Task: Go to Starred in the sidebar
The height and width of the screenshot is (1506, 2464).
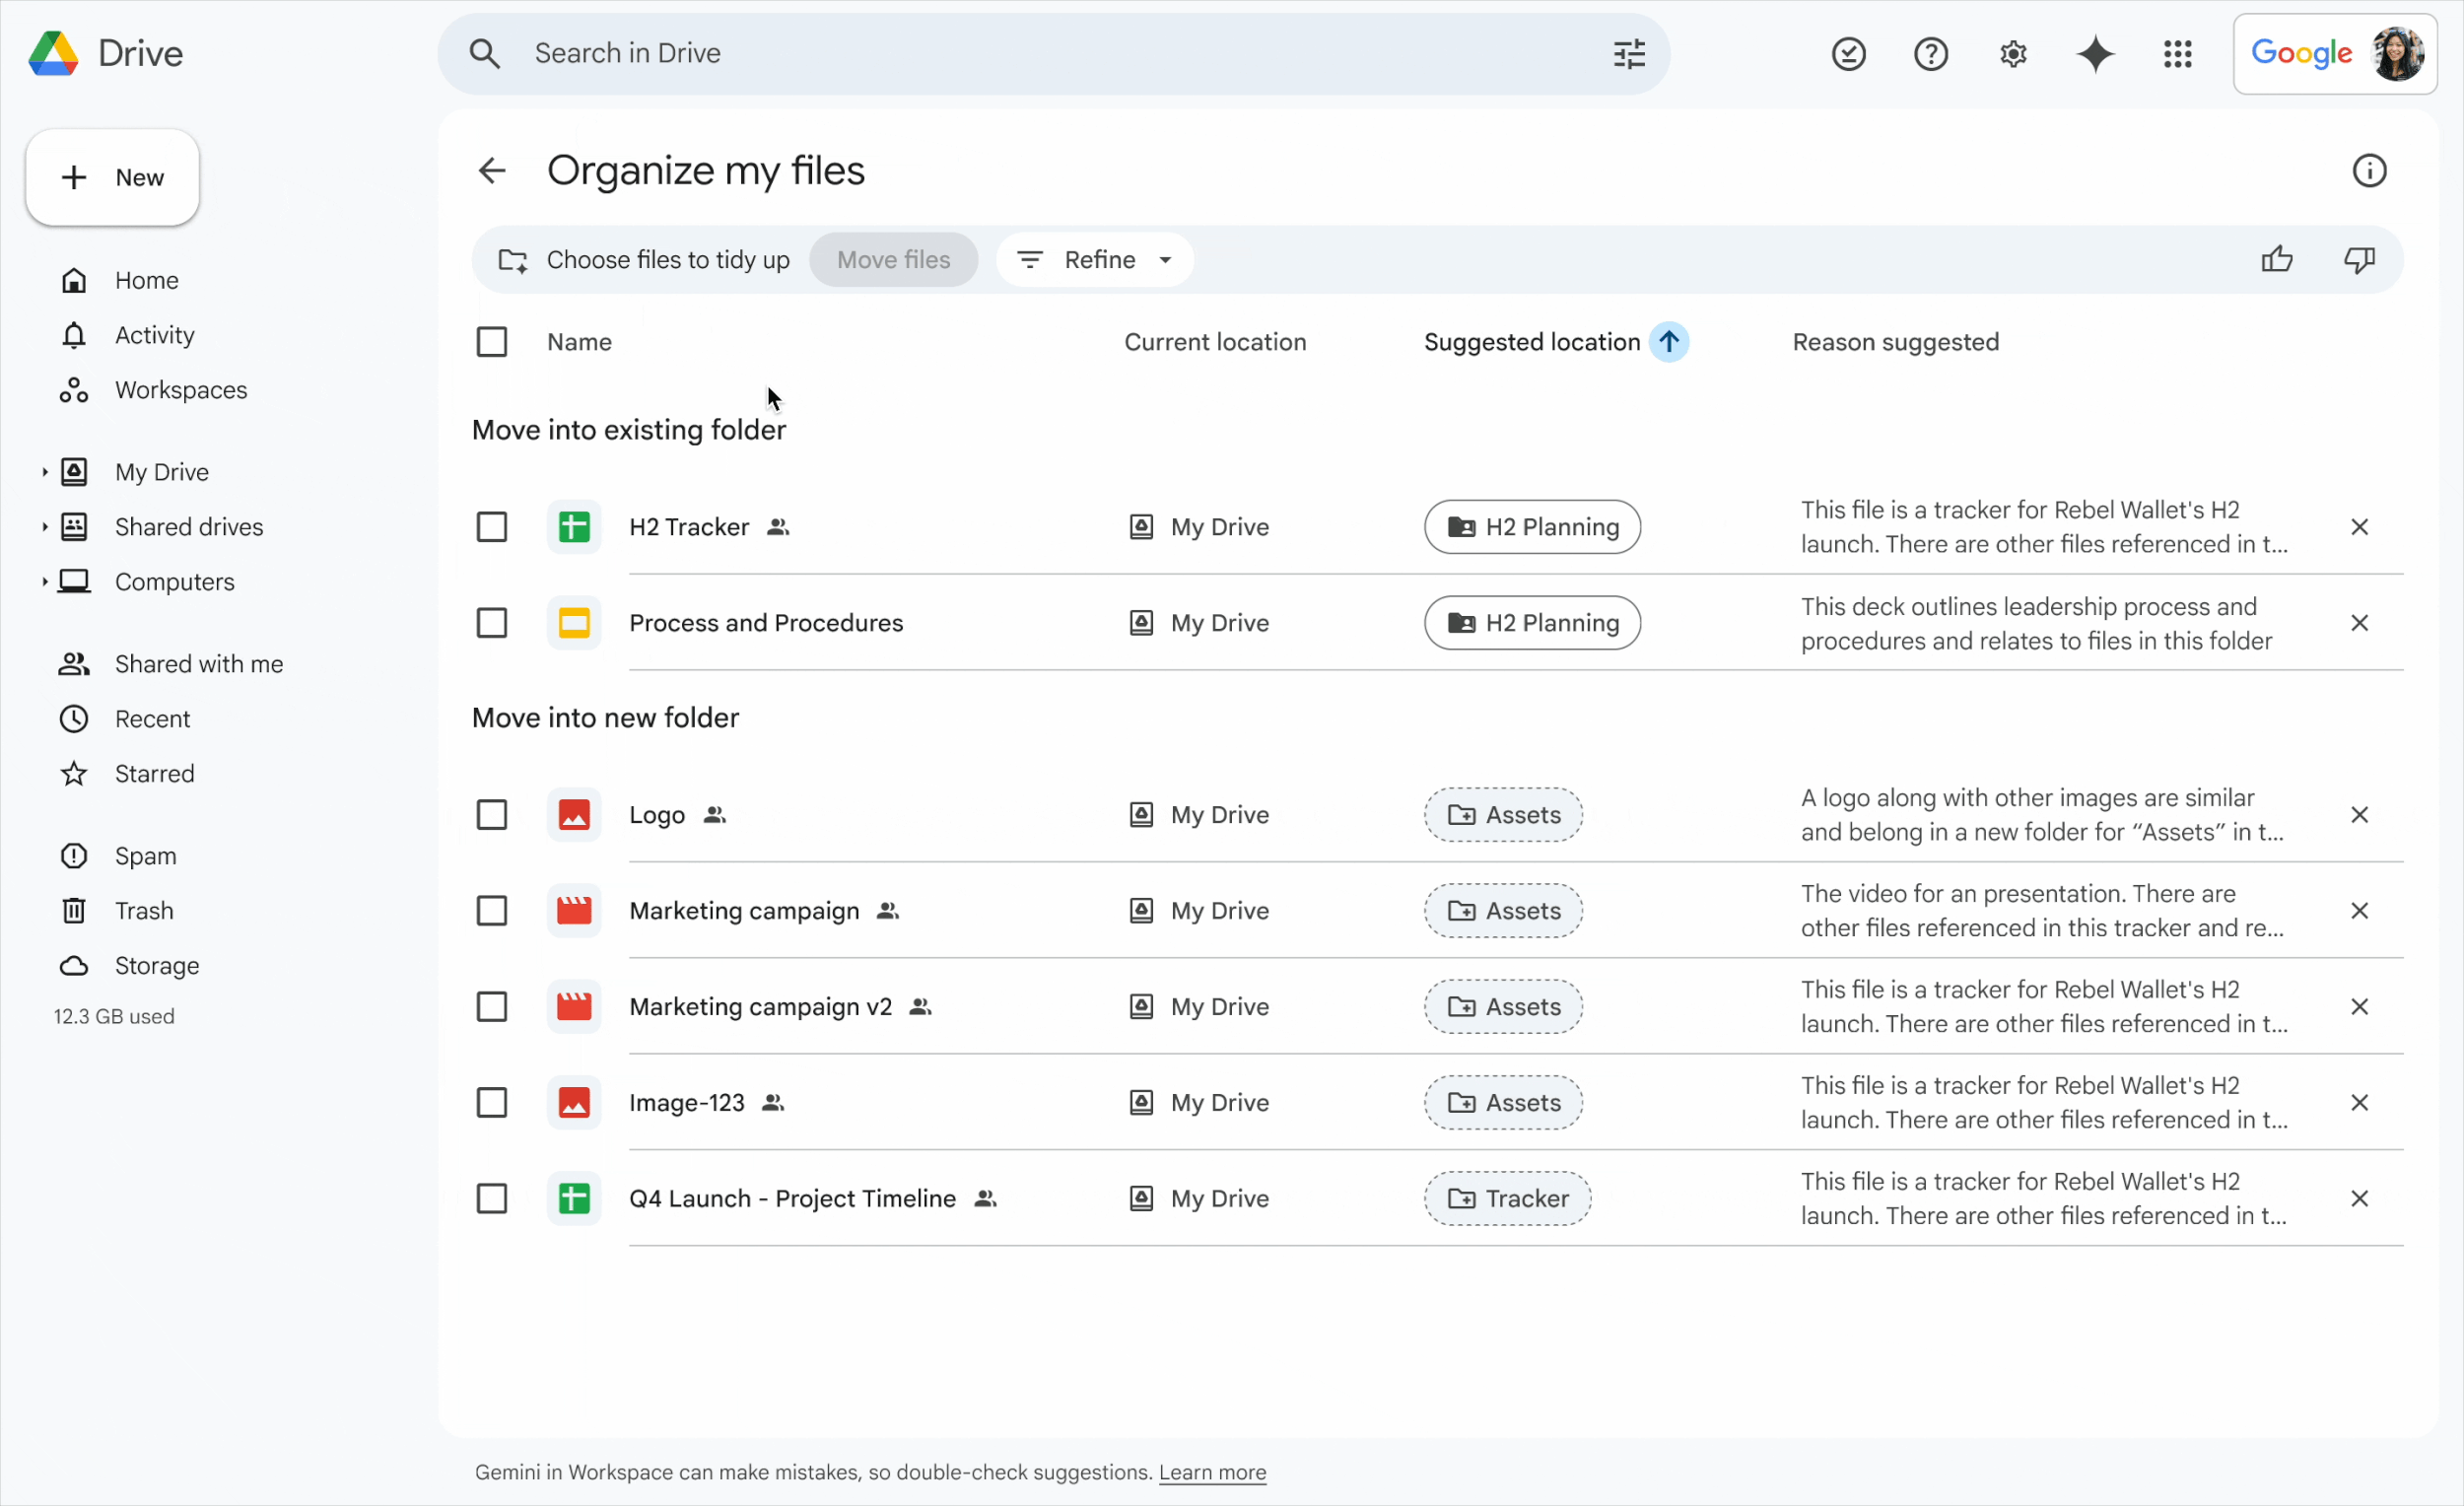Action: click(x=154, y=774)
